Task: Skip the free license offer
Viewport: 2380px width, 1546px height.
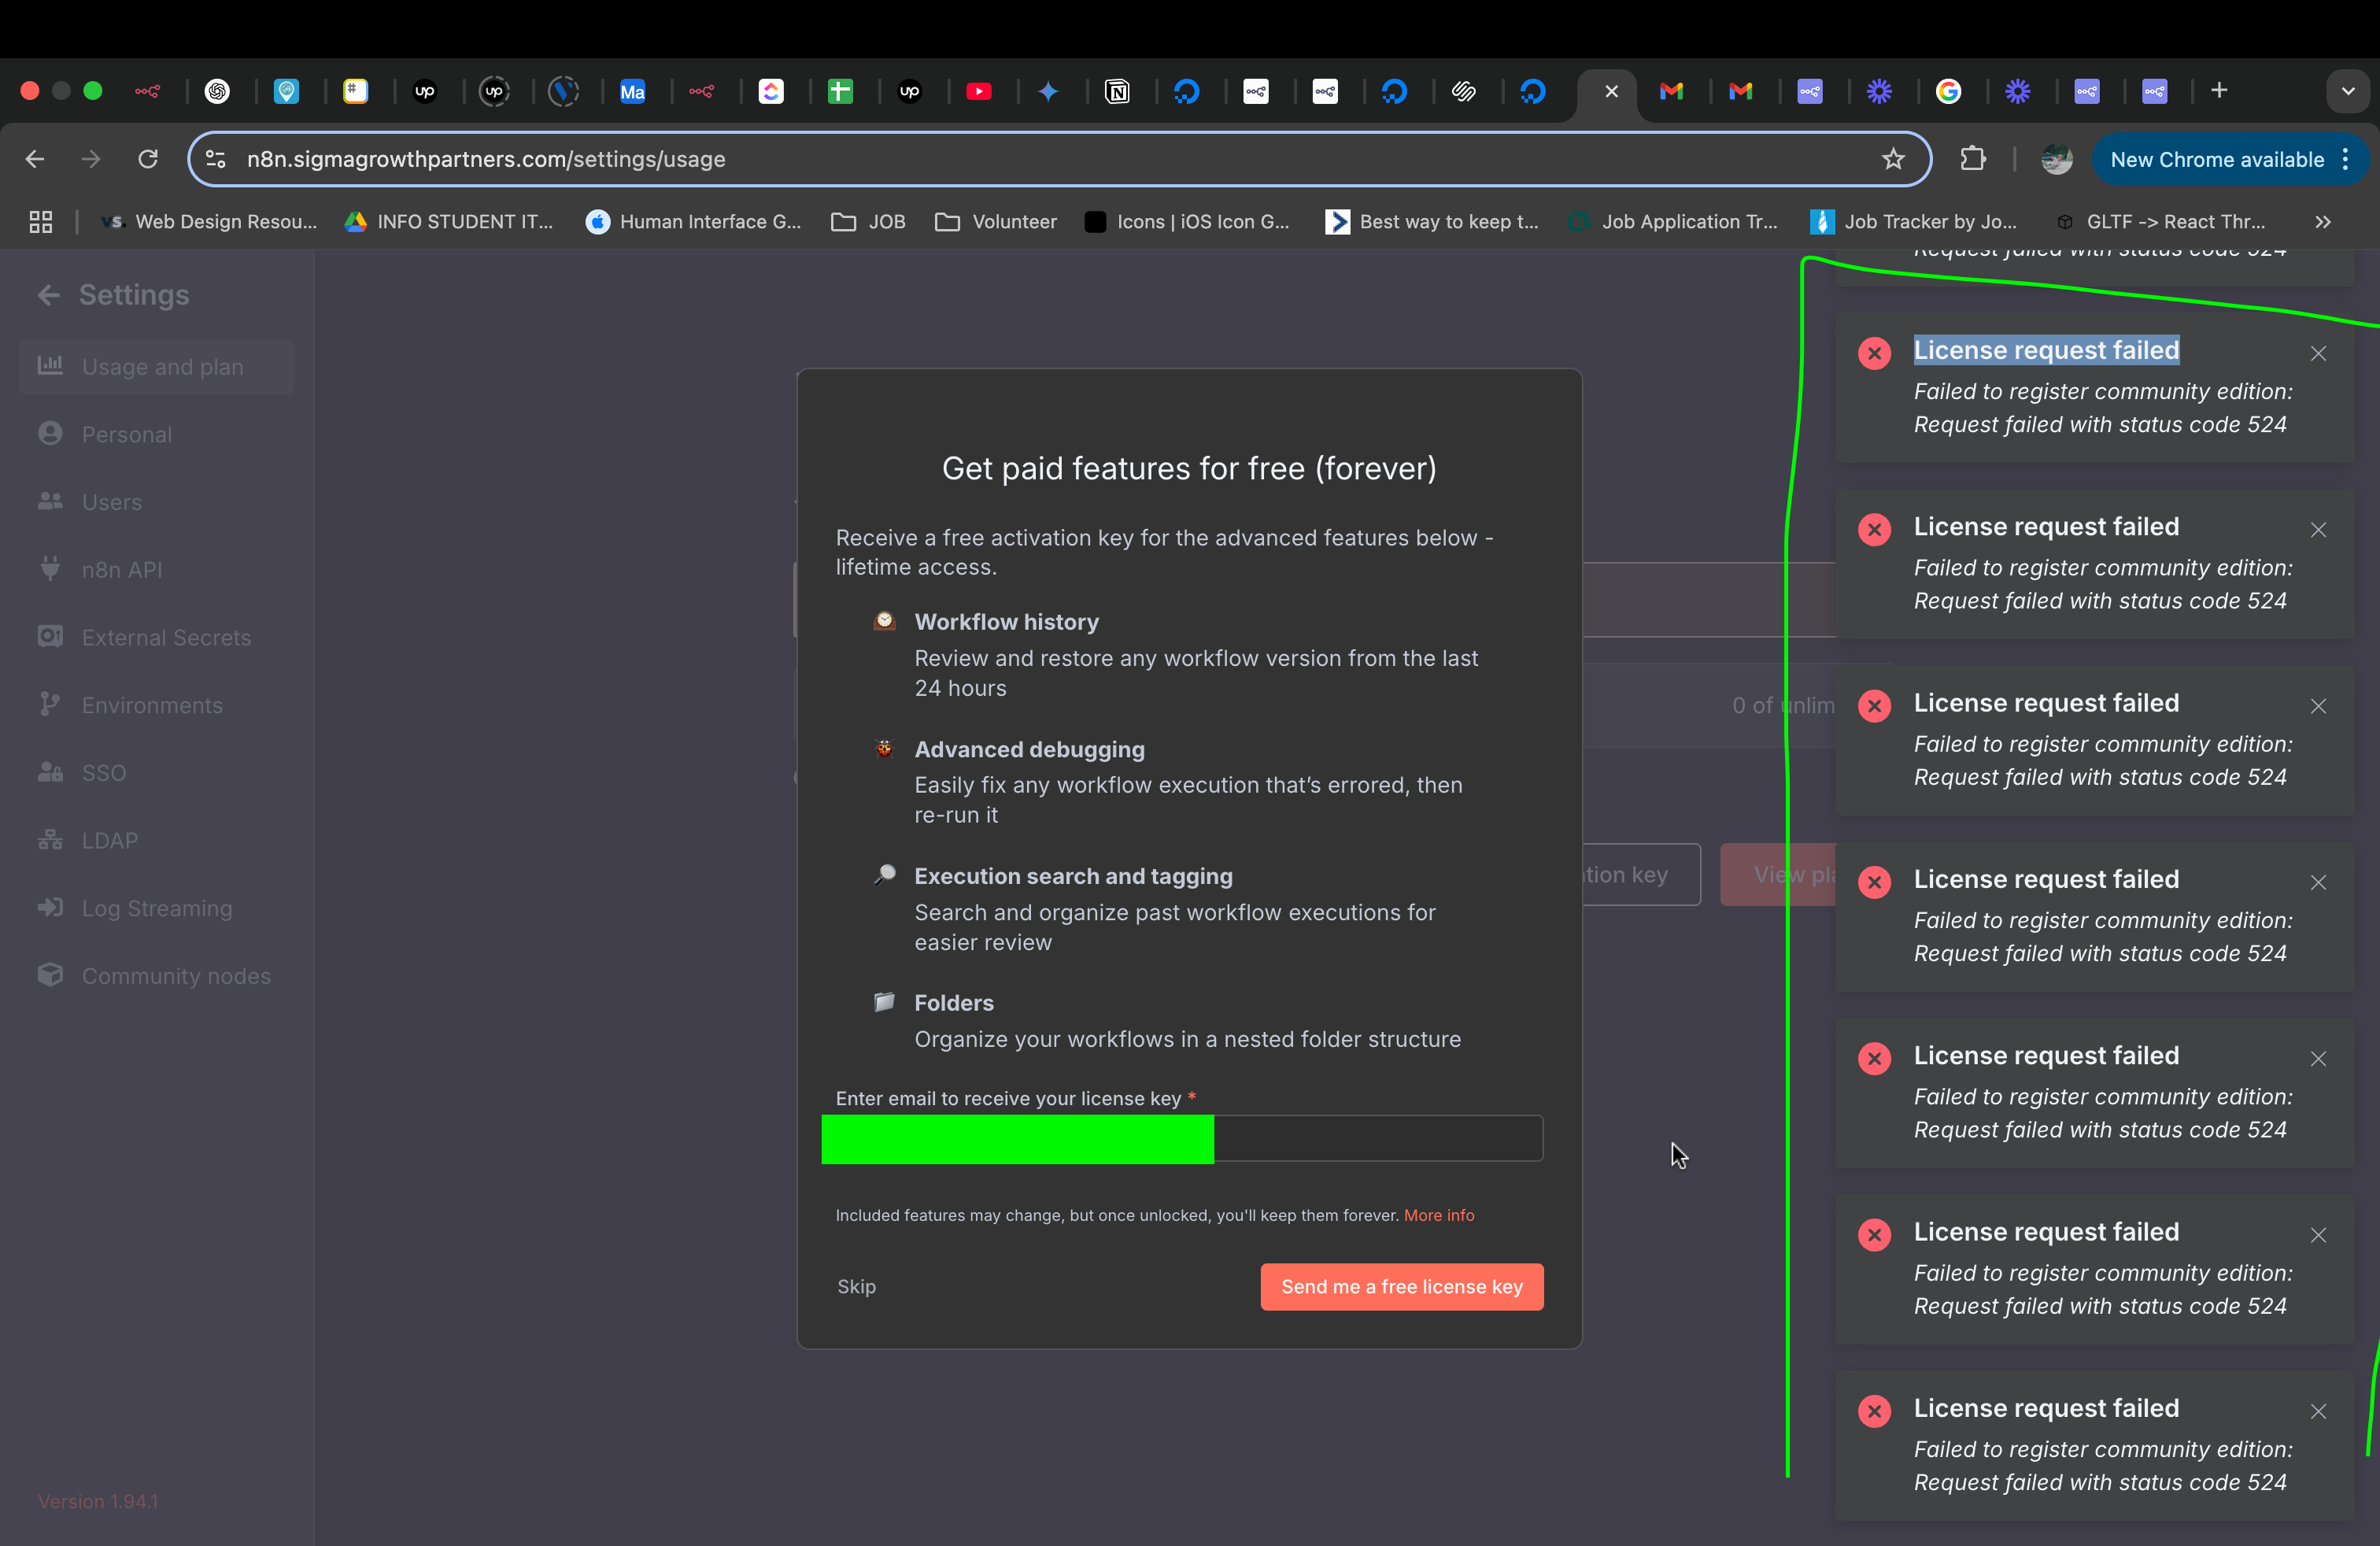Action: (x=856, y=1287)
